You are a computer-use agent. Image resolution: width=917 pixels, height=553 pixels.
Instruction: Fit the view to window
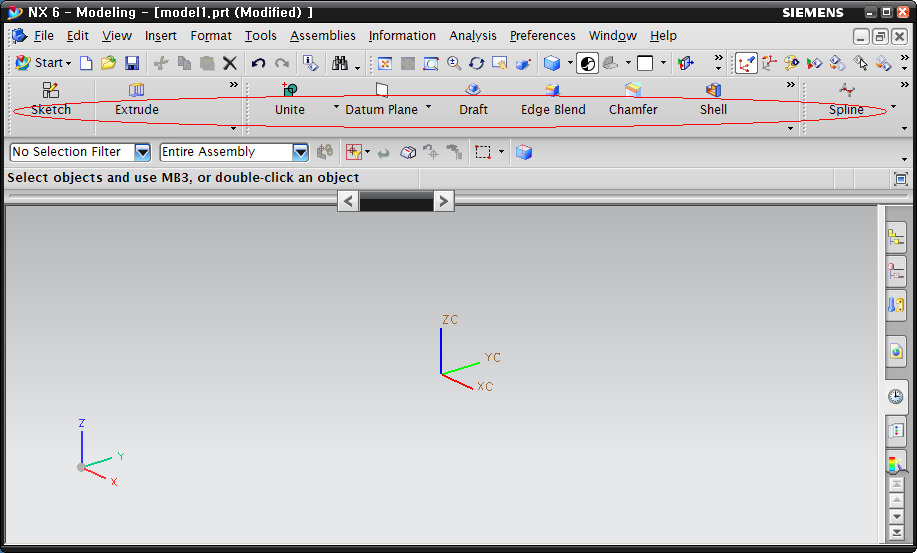coord(385,63)
